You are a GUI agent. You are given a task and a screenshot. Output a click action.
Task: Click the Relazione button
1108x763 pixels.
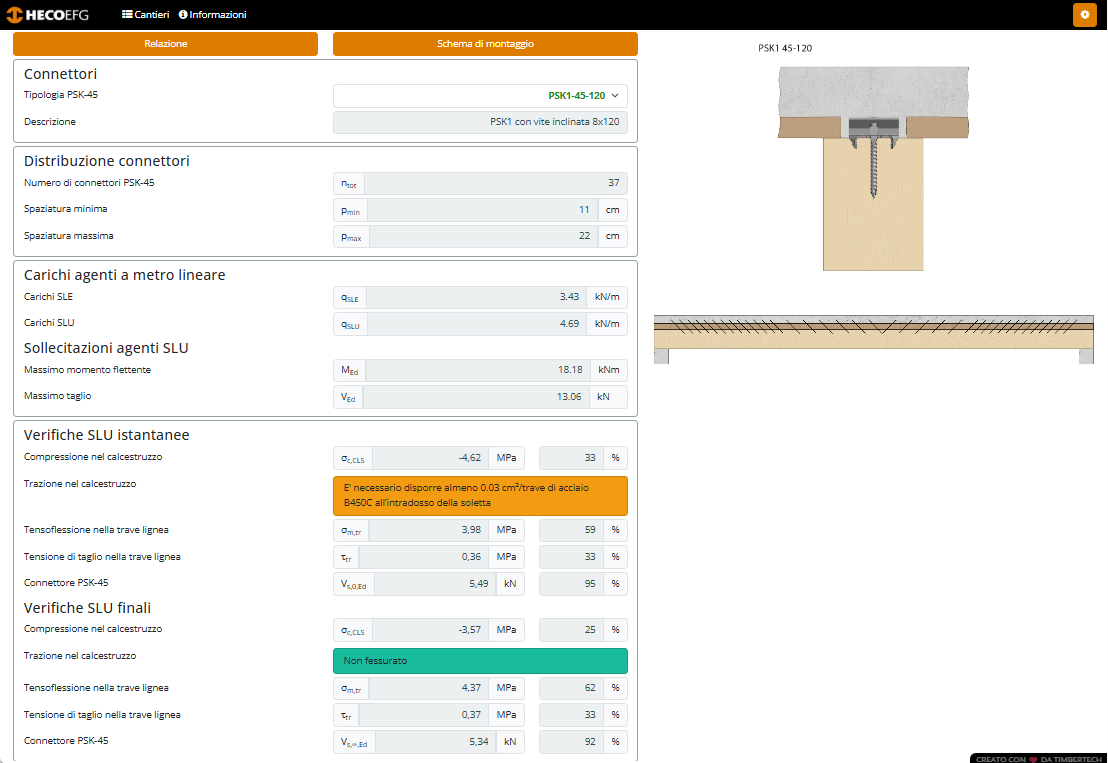[x=165, y=44]
